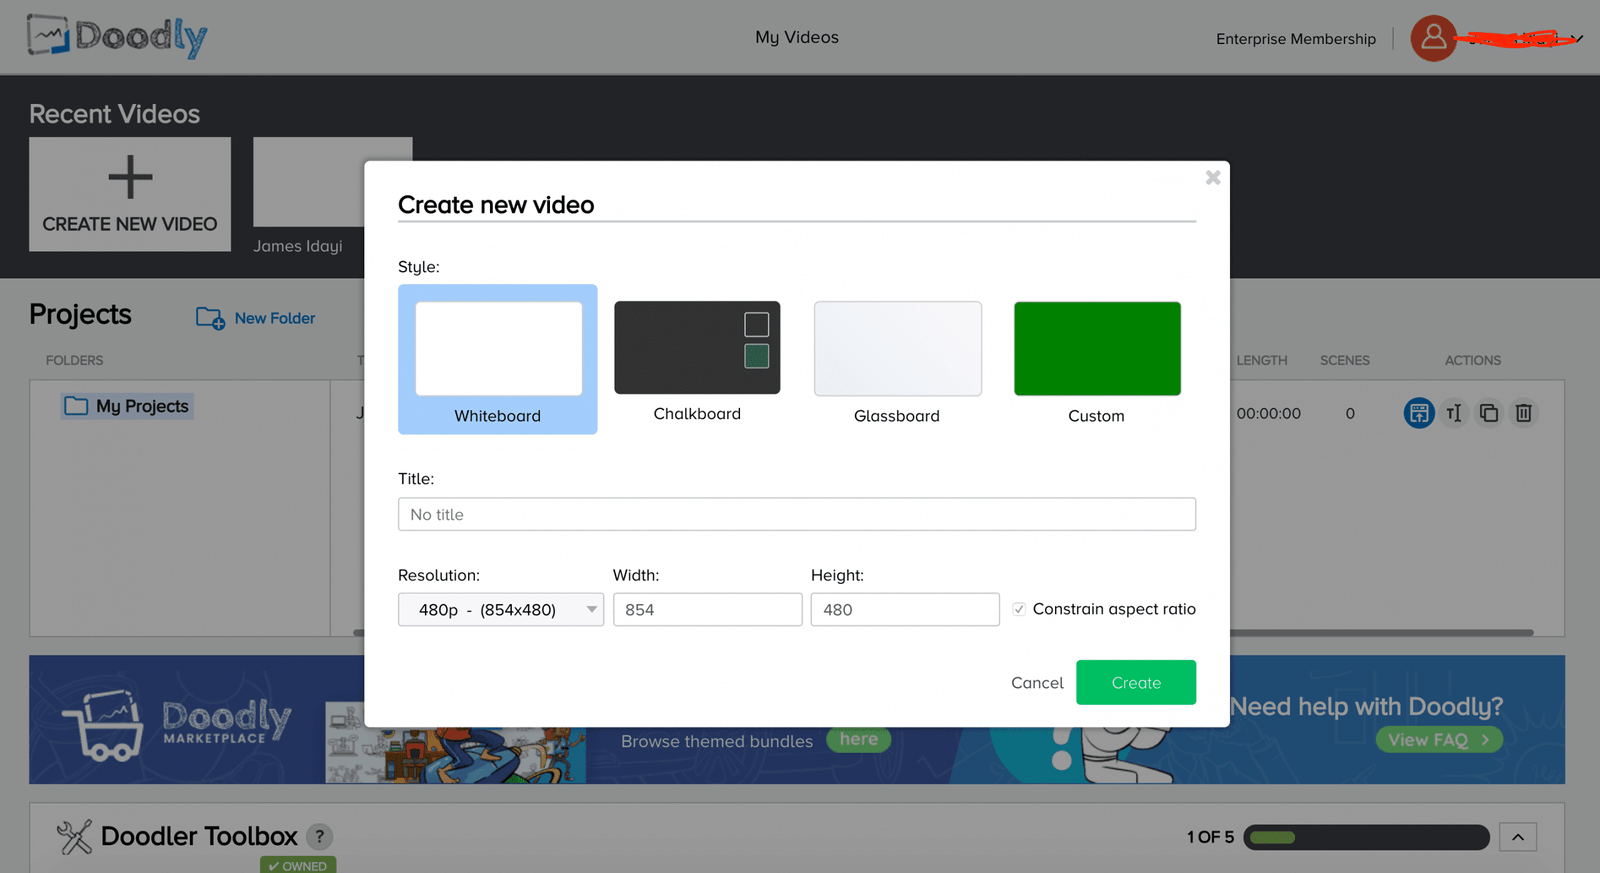Focus the Title input field
This screenshot has width=1600, height=873.
point(797,514)
